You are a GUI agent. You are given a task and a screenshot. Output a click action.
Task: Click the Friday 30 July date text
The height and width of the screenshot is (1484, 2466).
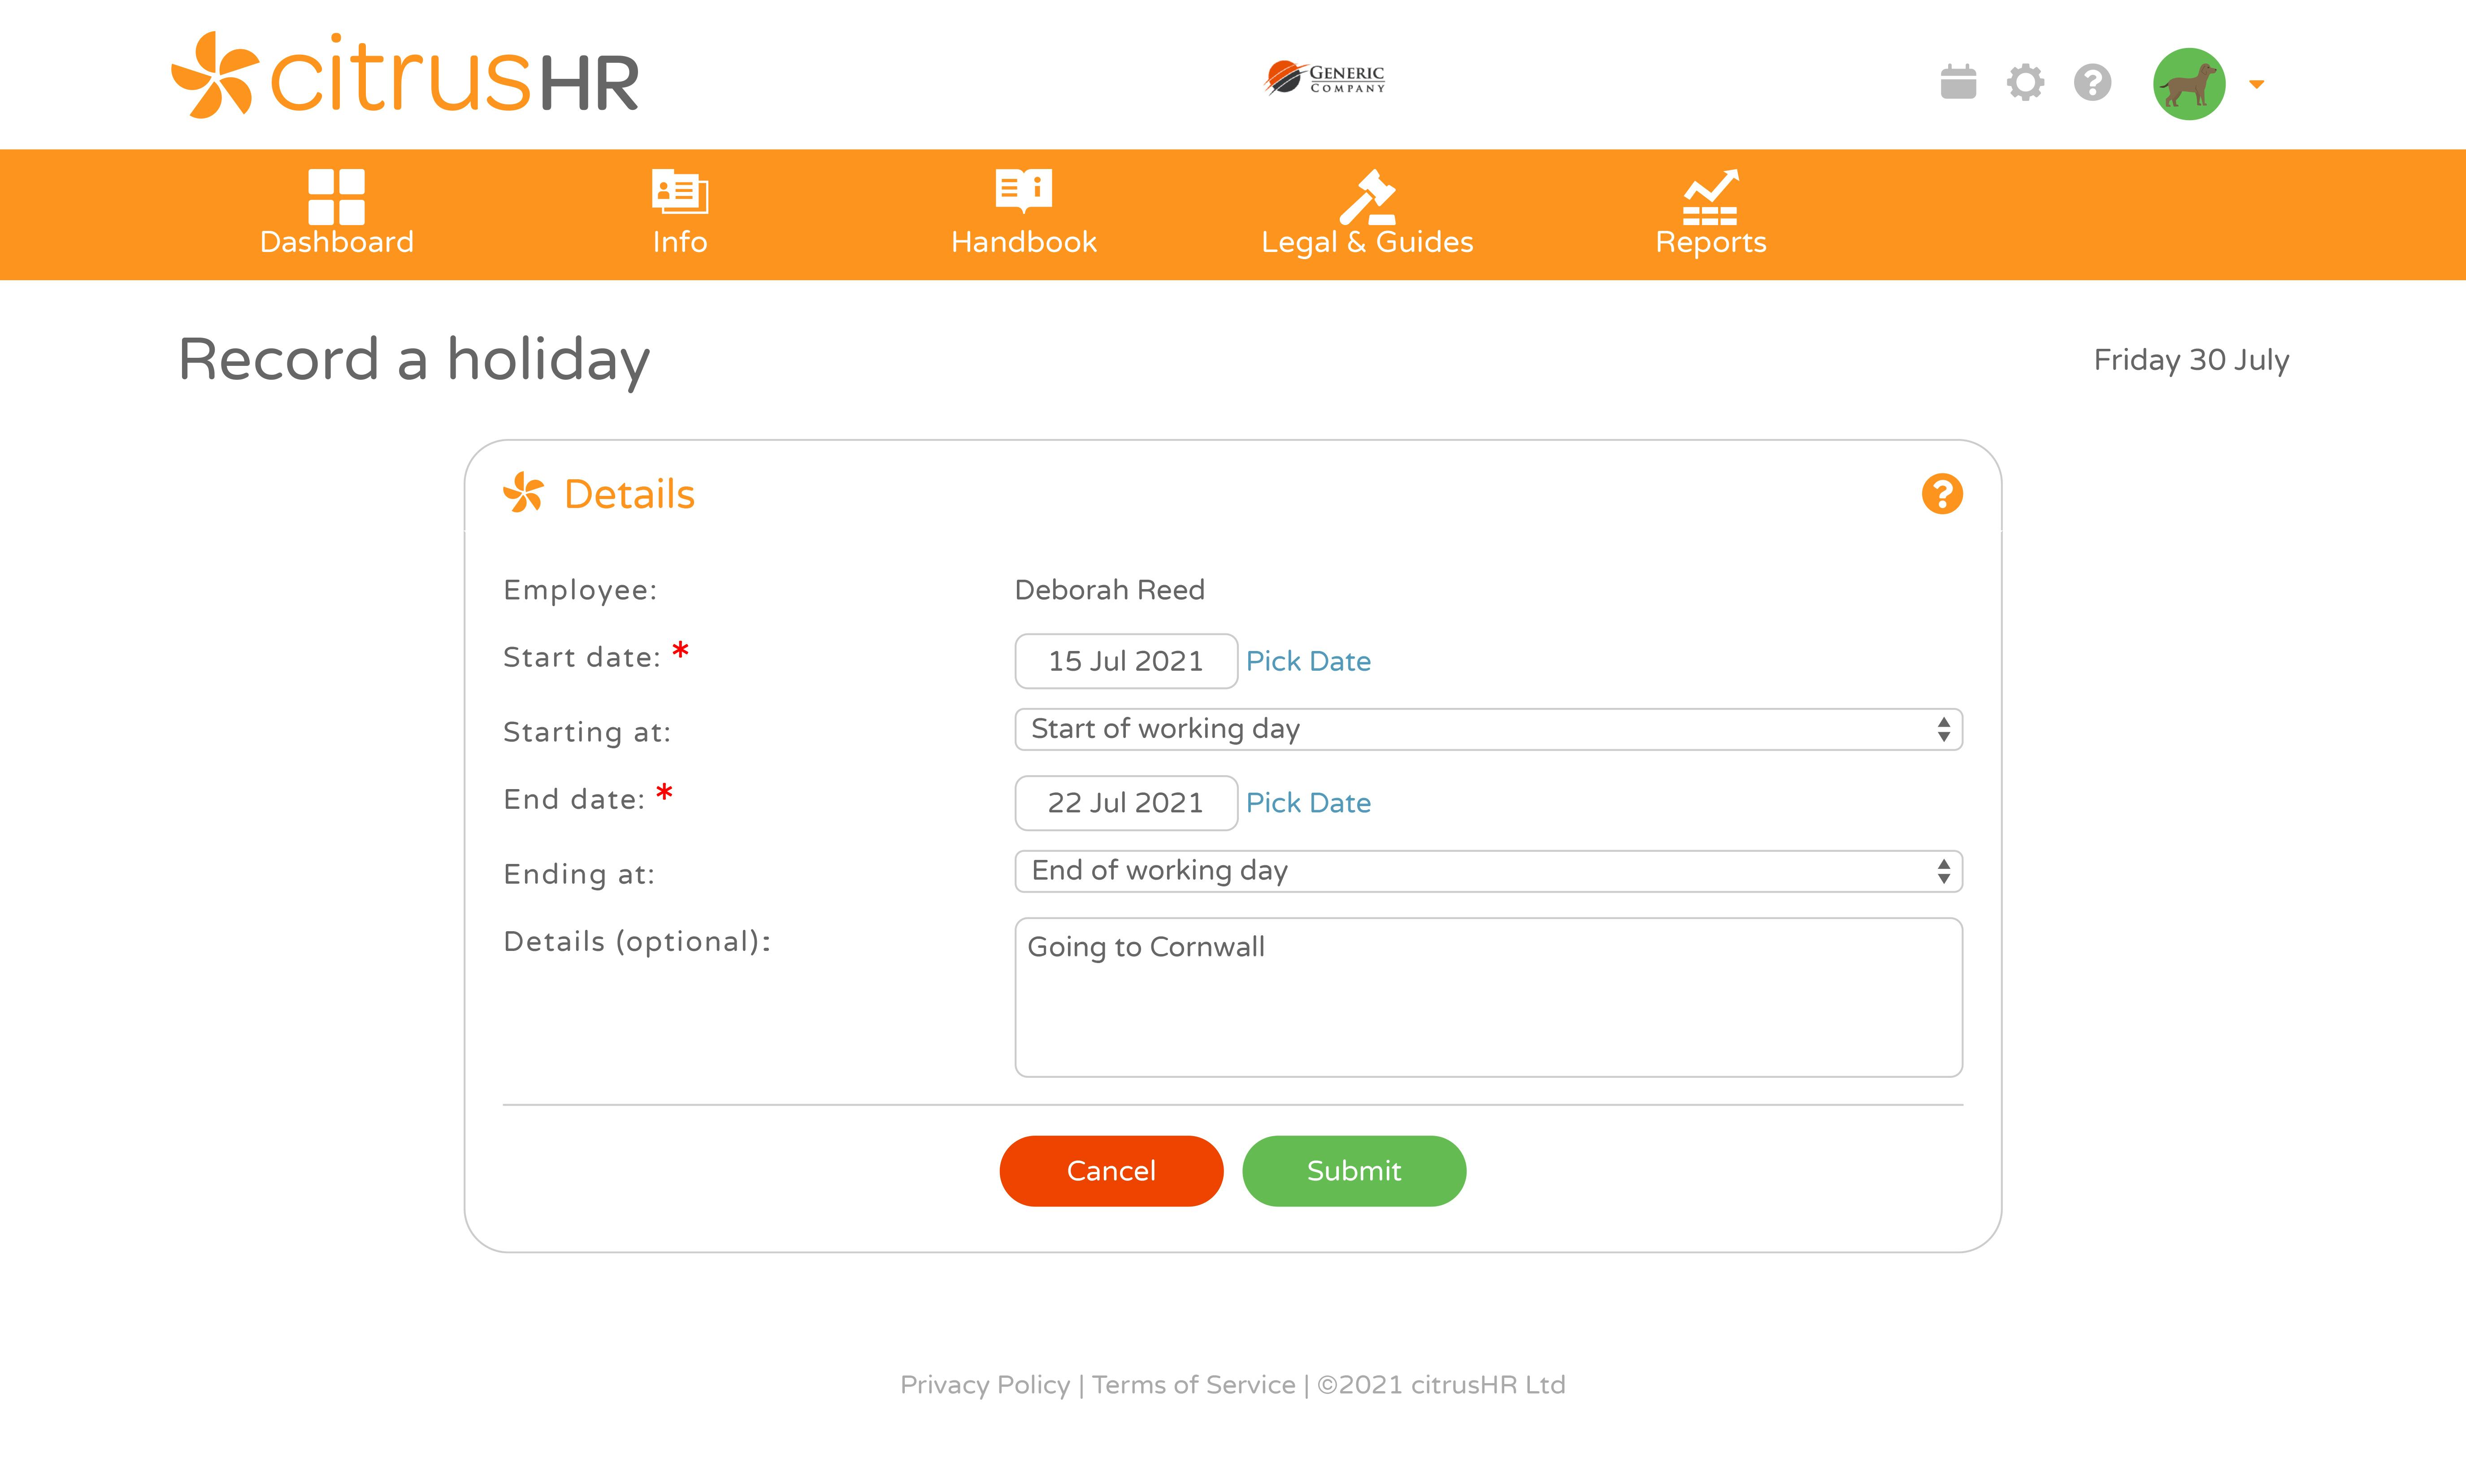(x=2191, y=360)
